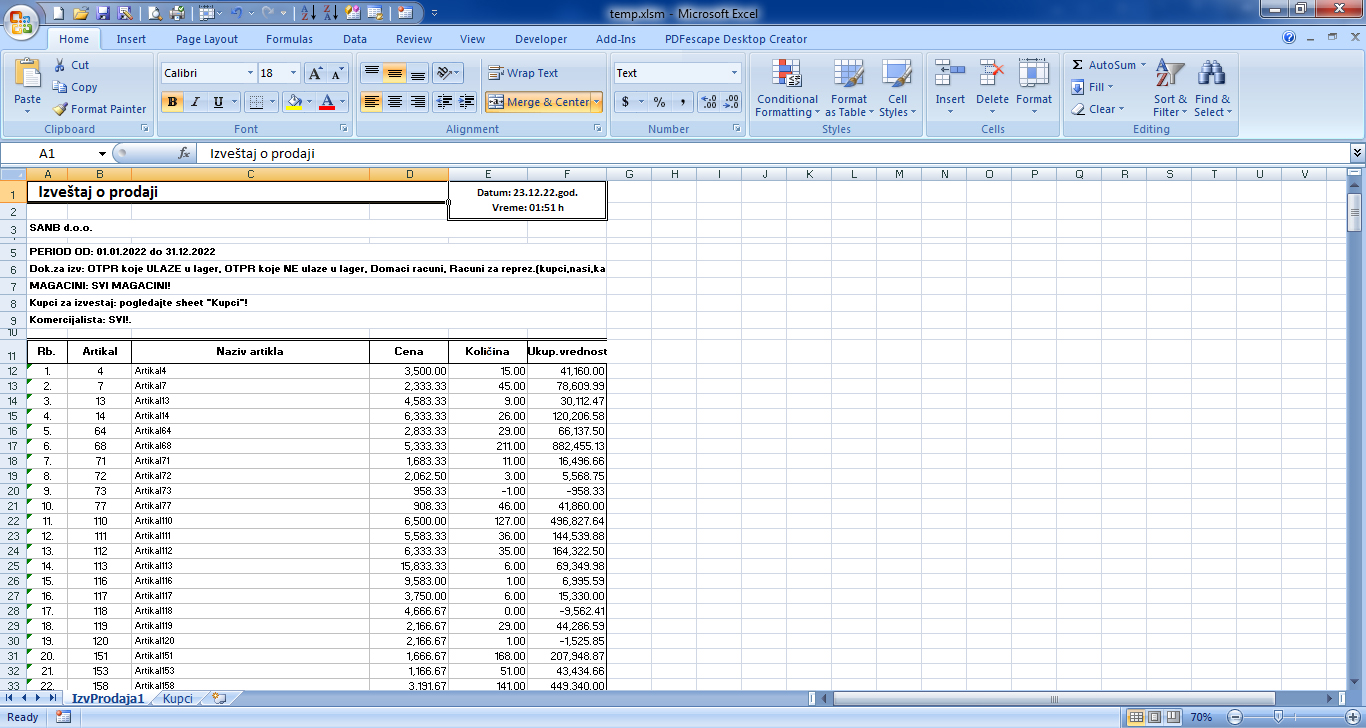1366x728 pixels.
Task: Save the workbook via floppy disk icon
Action: (102, 13)
